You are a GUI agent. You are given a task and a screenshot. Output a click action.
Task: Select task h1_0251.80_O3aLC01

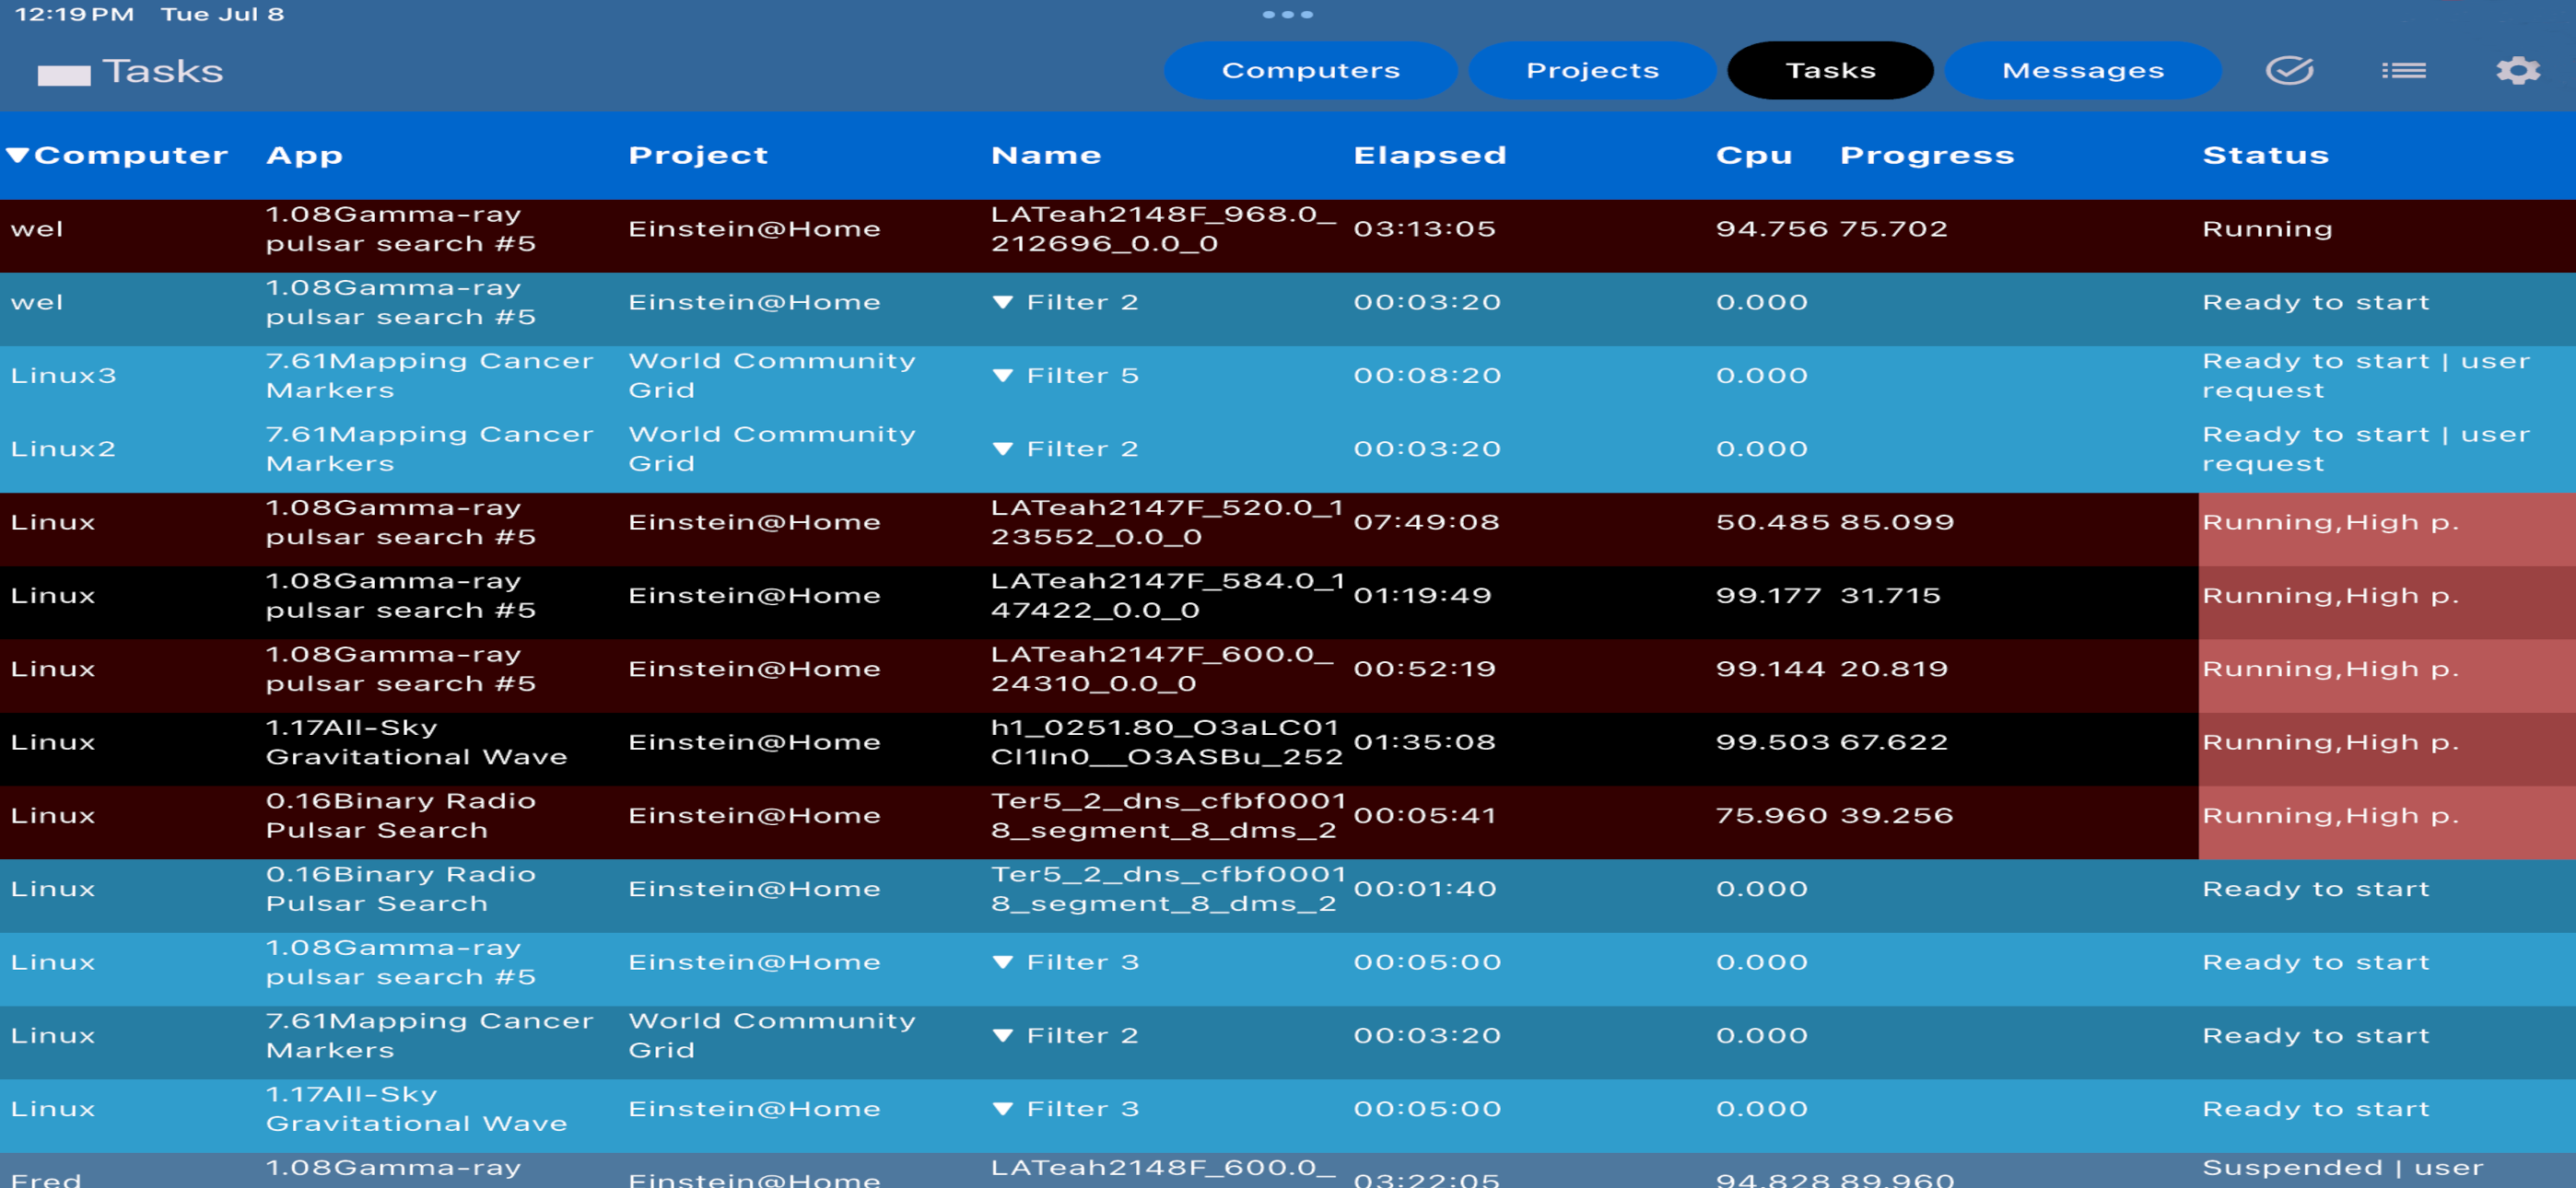point(1166,742)
